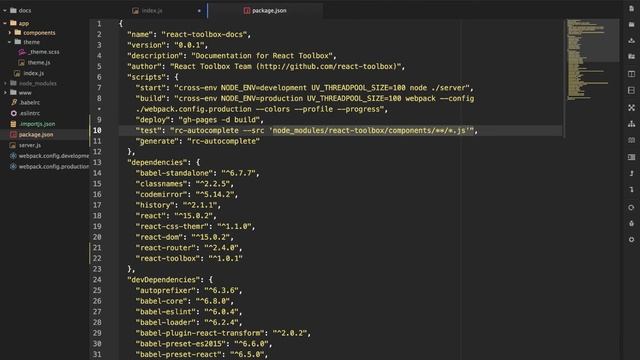Open .importjs.json file in tree
Screen dimensions: 640x360
tap(37, 124)
